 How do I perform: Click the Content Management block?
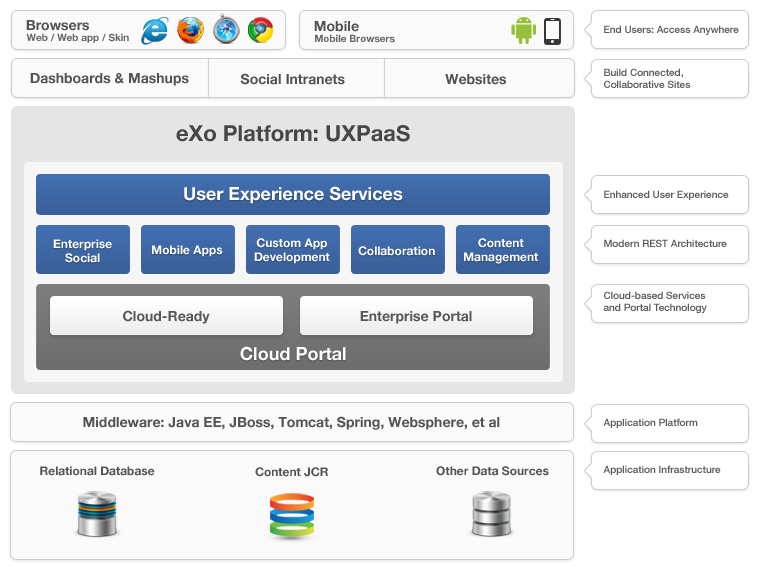point(503,250)
